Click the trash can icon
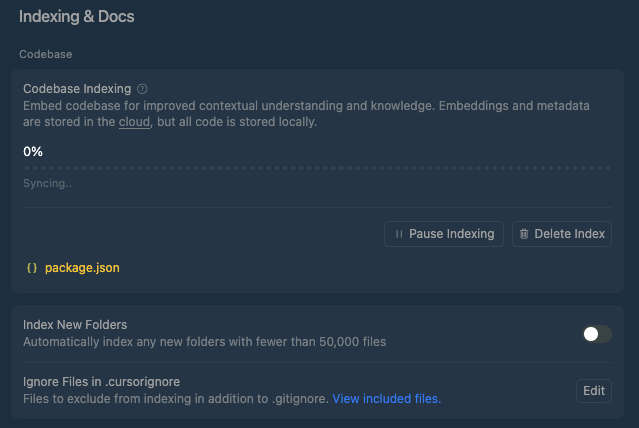 tap(524, 234)
